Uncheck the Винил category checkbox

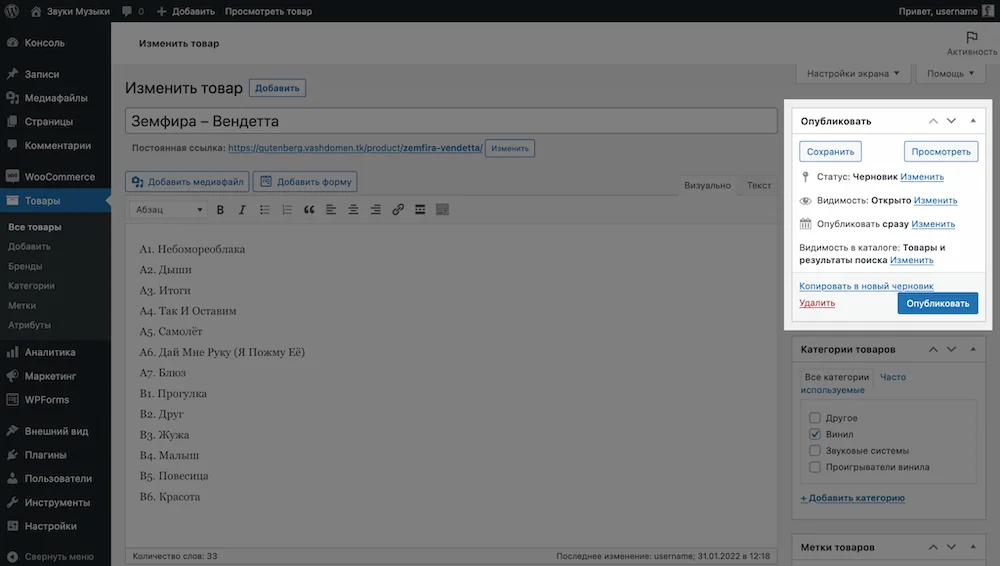pos(814,434)
